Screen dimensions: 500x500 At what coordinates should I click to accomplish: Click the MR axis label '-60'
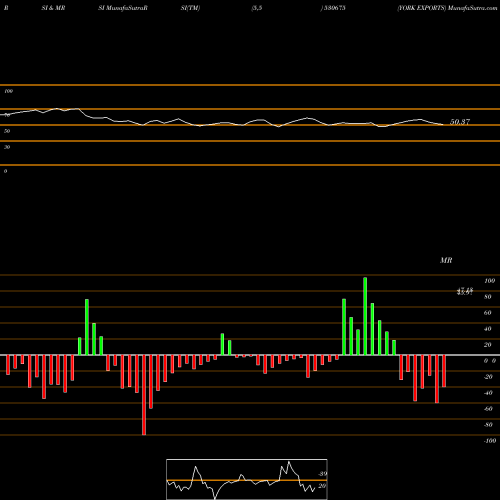point(488,409)
